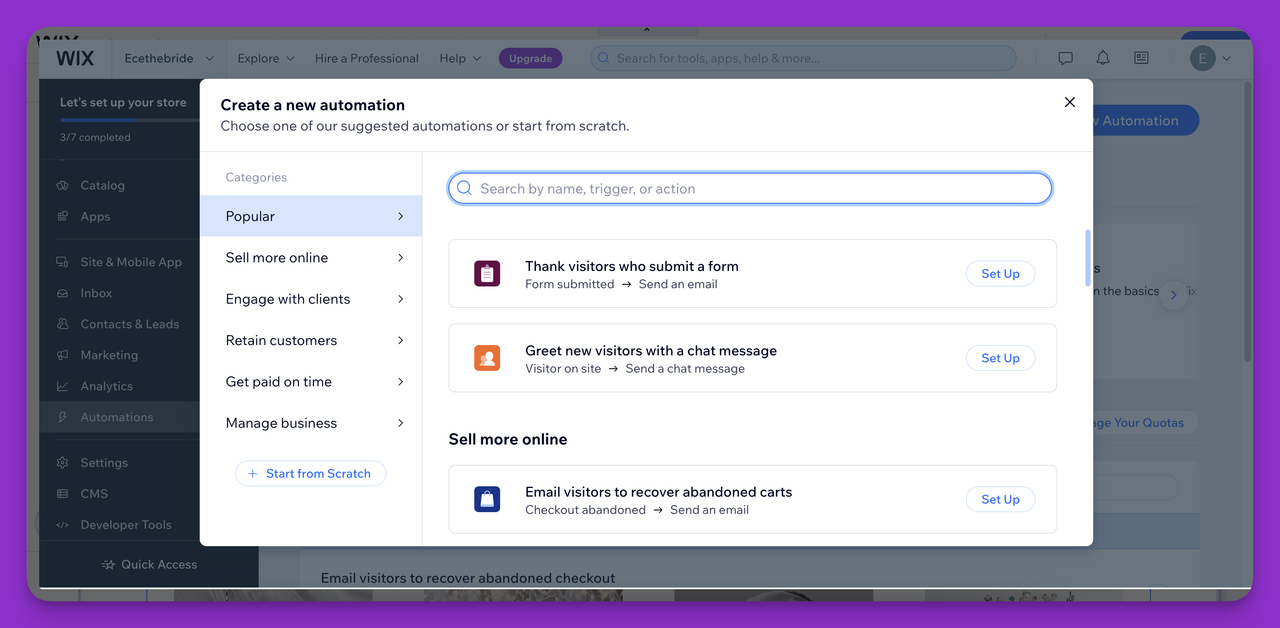
Task: Click the Sell more online section heading
Action: [508, 439]
